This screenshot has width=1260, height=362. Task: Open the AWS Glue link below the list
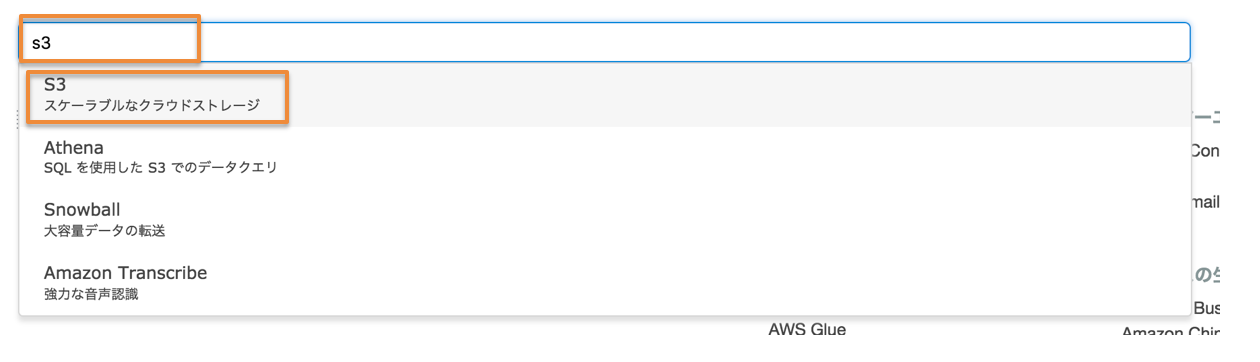tap(807, 329)
